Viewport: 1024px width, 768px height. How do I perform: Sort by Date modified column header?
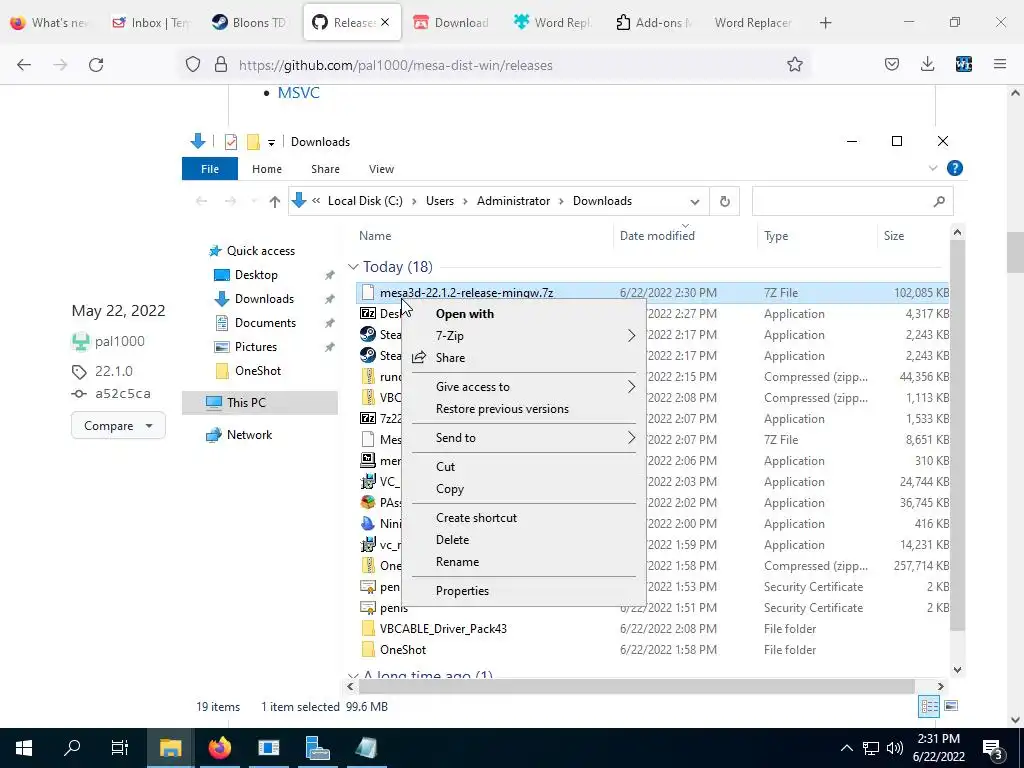point(657,236)
